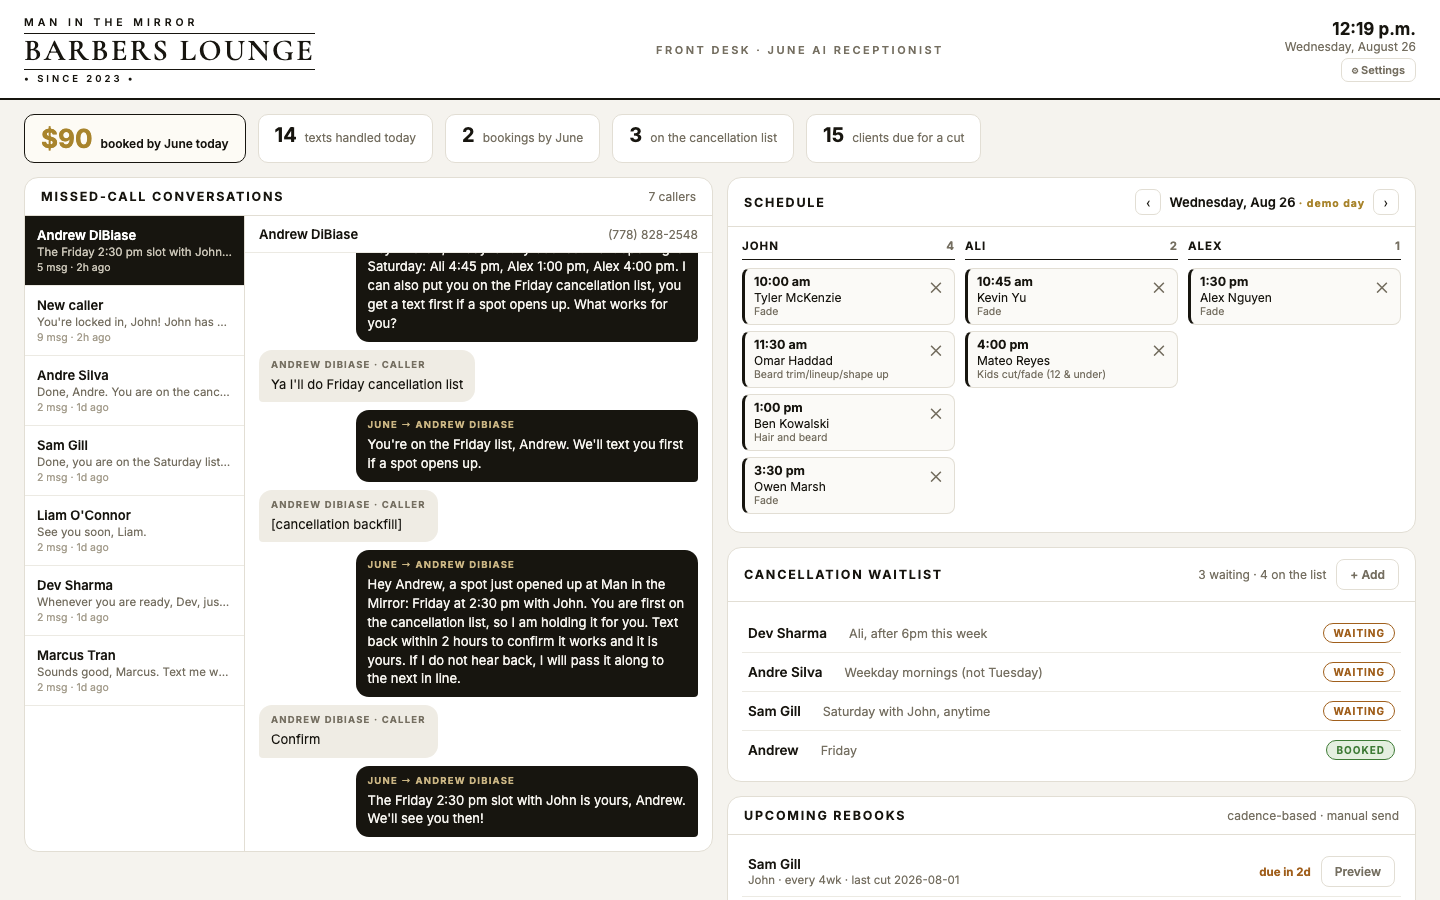1440x900 pixels.
Task: Go to previous day in schedule
Action: pyautogui.click(x=1148, y=203)
